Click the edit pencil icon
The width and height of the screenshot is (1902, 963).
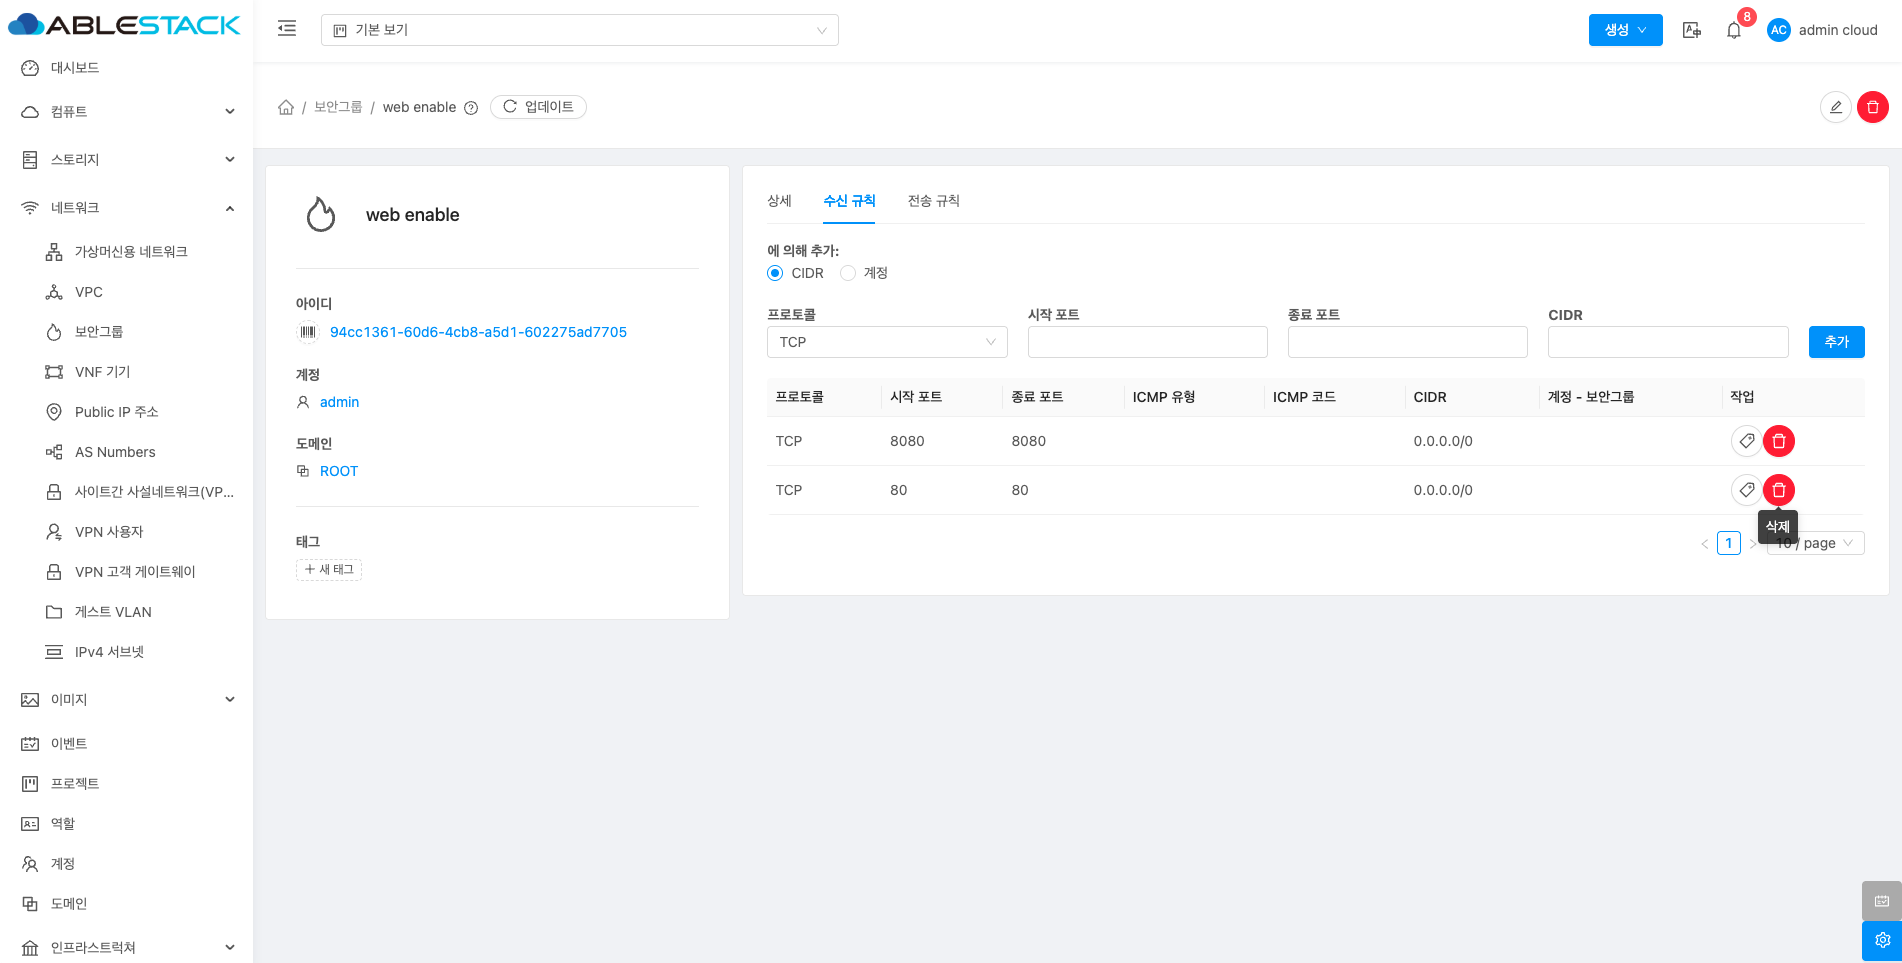tap(1835, 107)
